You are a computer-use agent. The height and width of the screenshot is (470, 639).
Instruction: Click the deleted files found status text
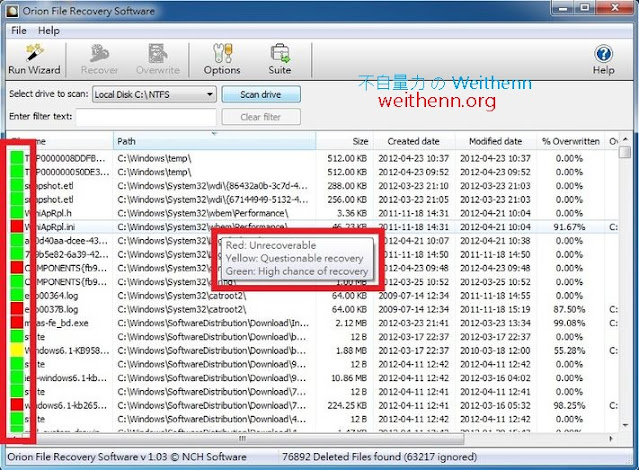[379, 457]
